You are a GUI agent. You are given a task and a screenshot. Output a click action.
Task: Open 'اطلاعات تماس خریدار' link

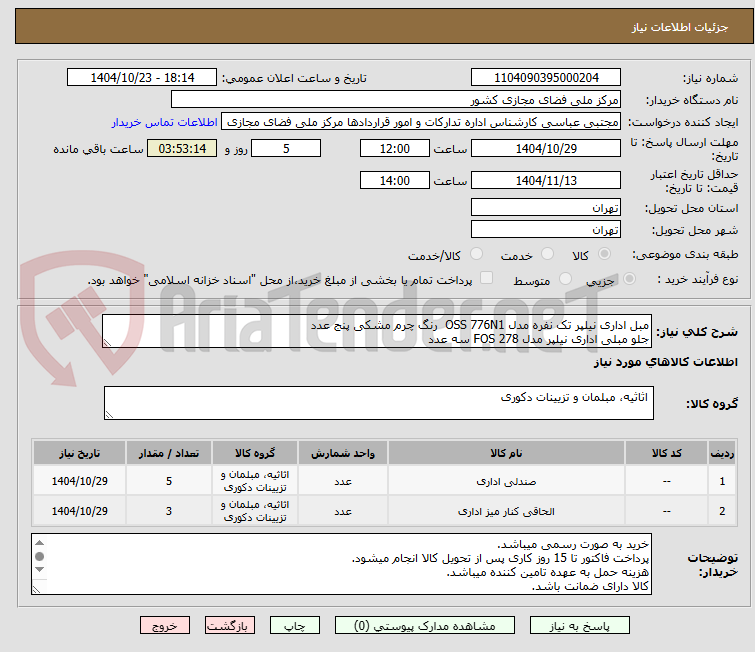165,122
